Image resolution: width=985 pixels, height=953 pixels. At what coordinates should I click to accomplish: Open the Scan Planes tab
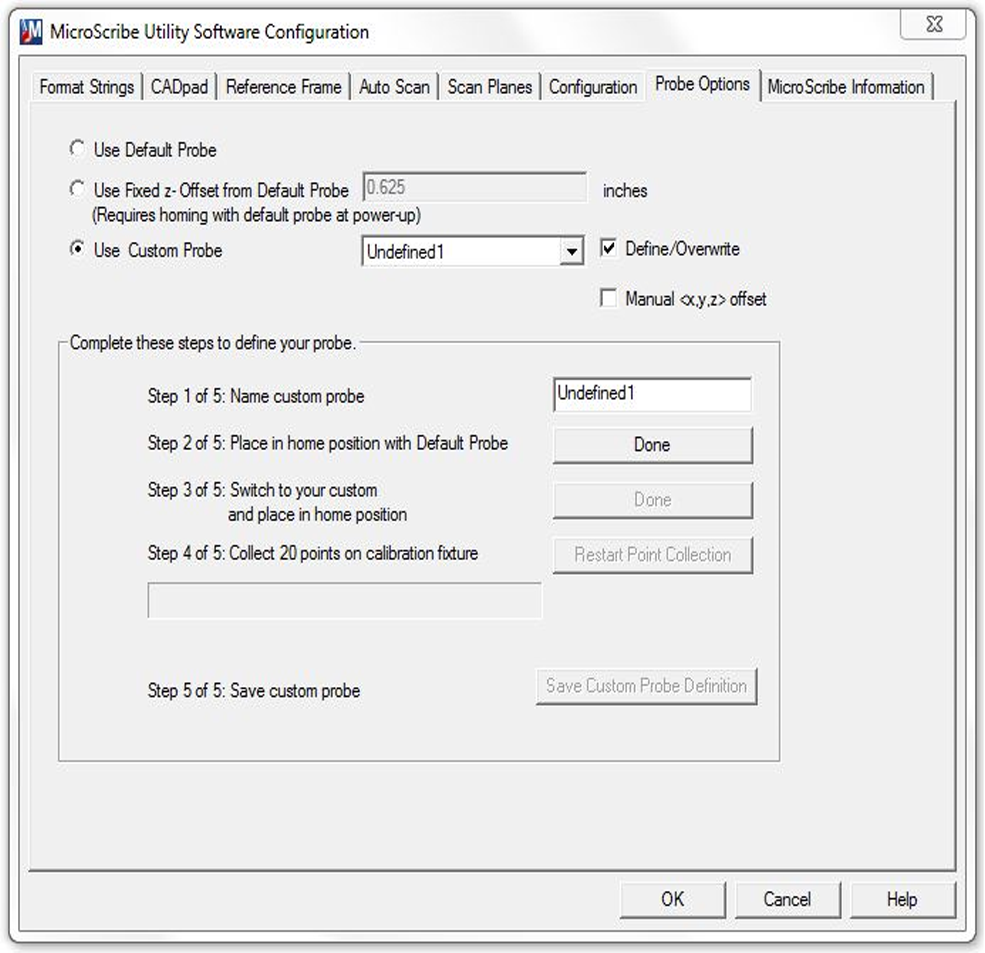click(489, 87)
